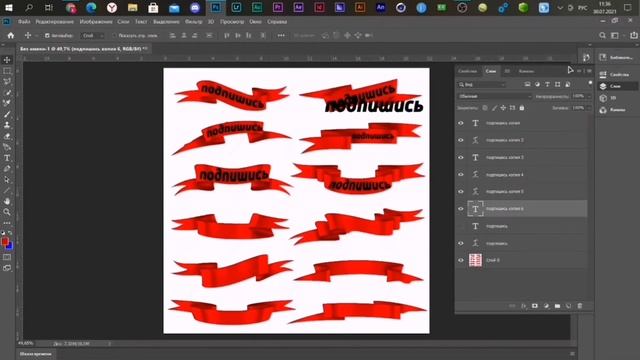Lock layer position icon

tap(503, 108)
